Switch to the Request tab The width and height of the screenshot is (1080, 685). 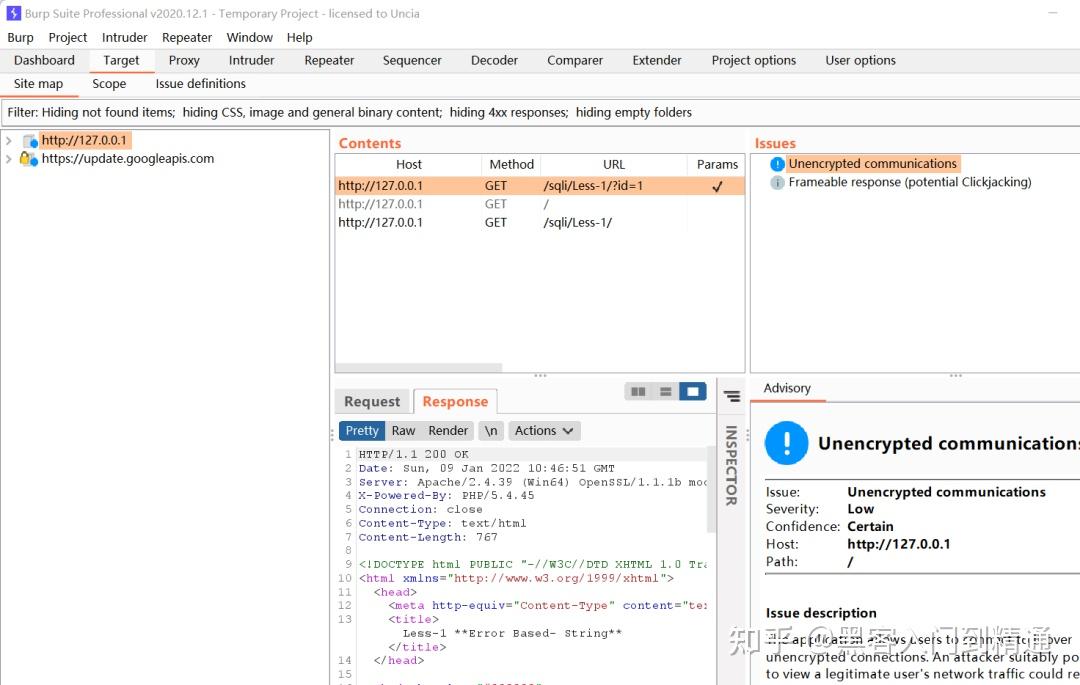[x=372, y=401]
